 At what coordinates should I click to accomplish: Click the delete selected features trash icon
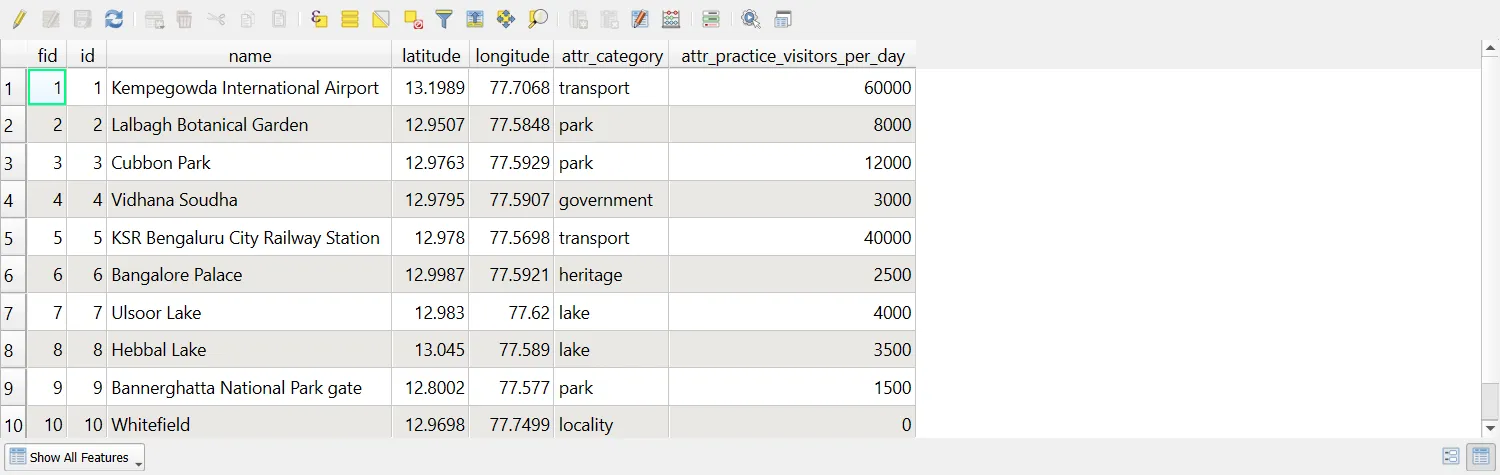tap(185, 19)
